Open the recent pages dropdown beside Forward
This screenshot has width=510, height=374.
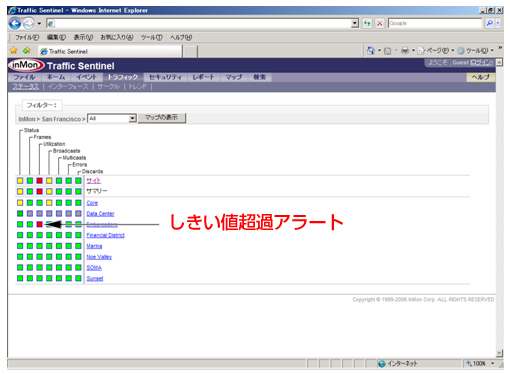coord(39,23)
